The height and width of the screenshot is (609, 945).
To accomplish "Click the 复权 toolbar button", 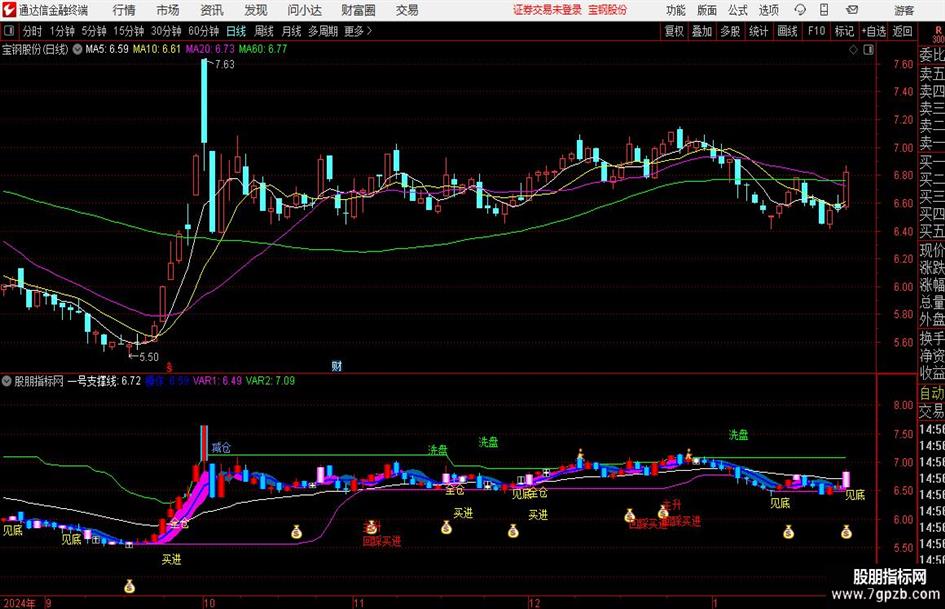I will click(x=674, y=31).
